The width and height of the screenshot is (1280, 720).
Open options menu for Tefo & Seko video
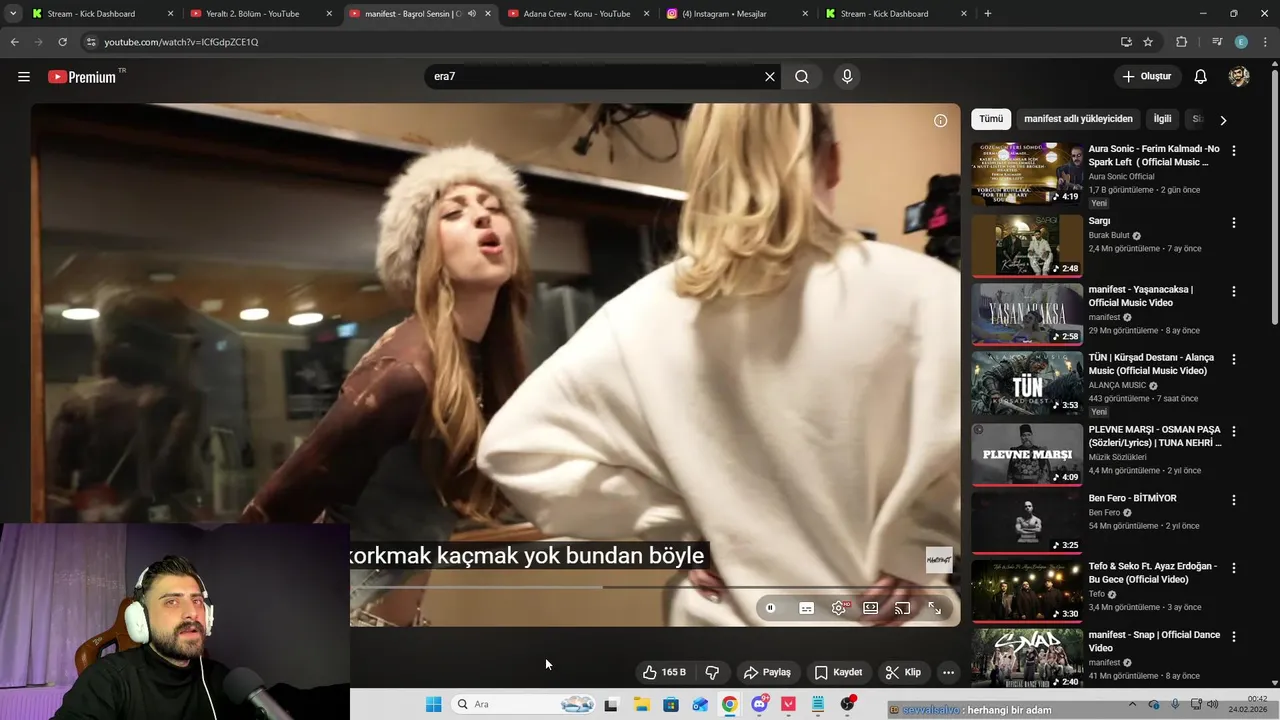[1233, 567]
